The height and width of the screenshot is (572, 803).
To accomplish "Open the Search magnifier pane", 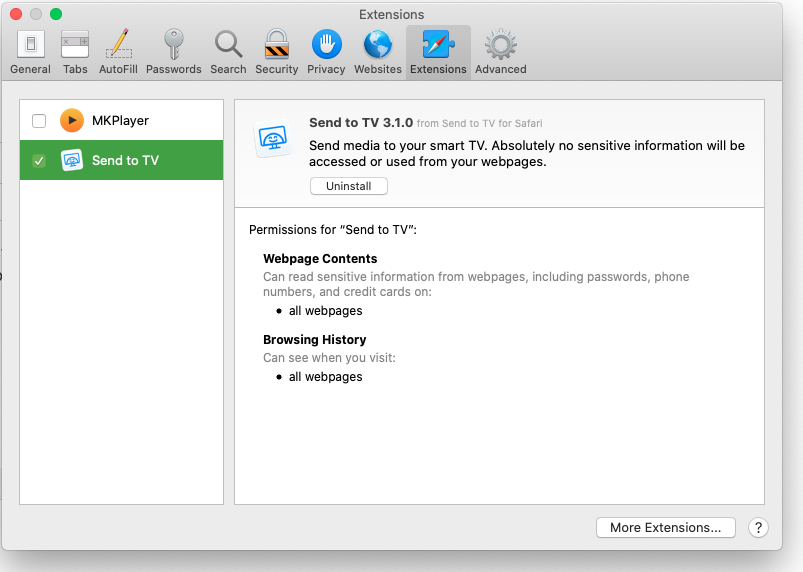I will point(228,52).
